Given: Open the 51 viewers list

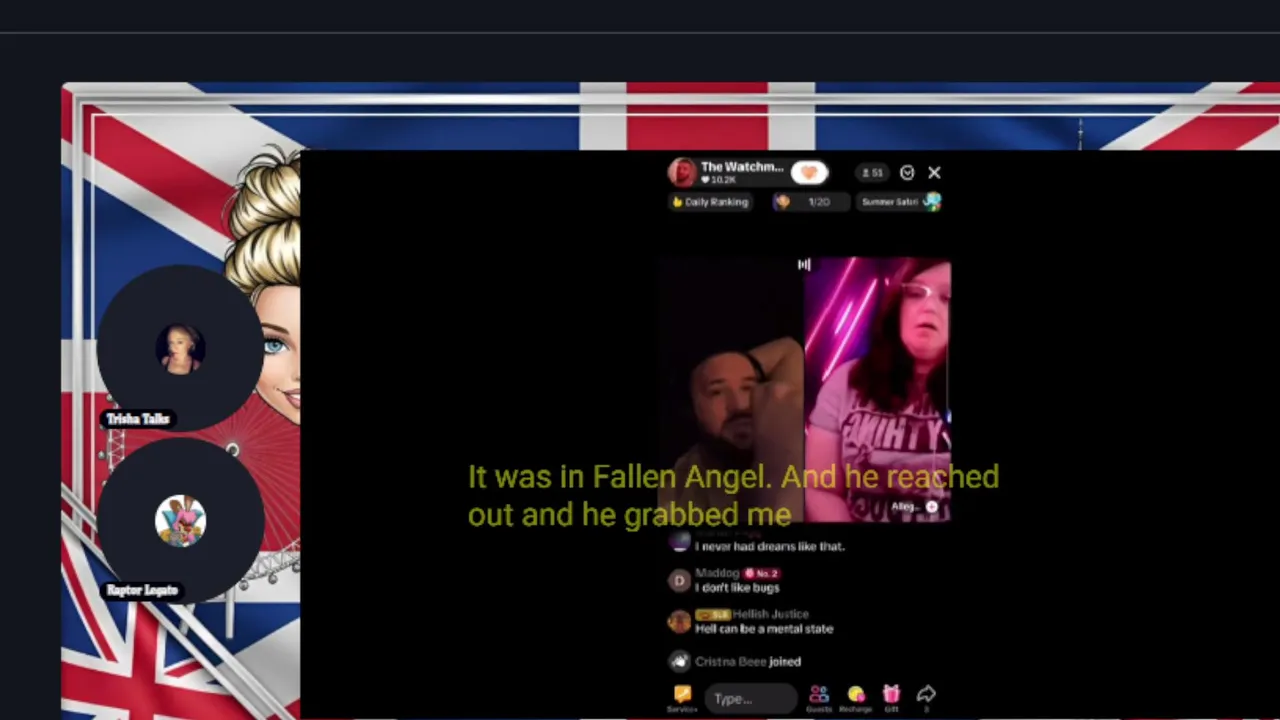Looking at the screenshot, I should pyautogui.click(x=873, y=173).
